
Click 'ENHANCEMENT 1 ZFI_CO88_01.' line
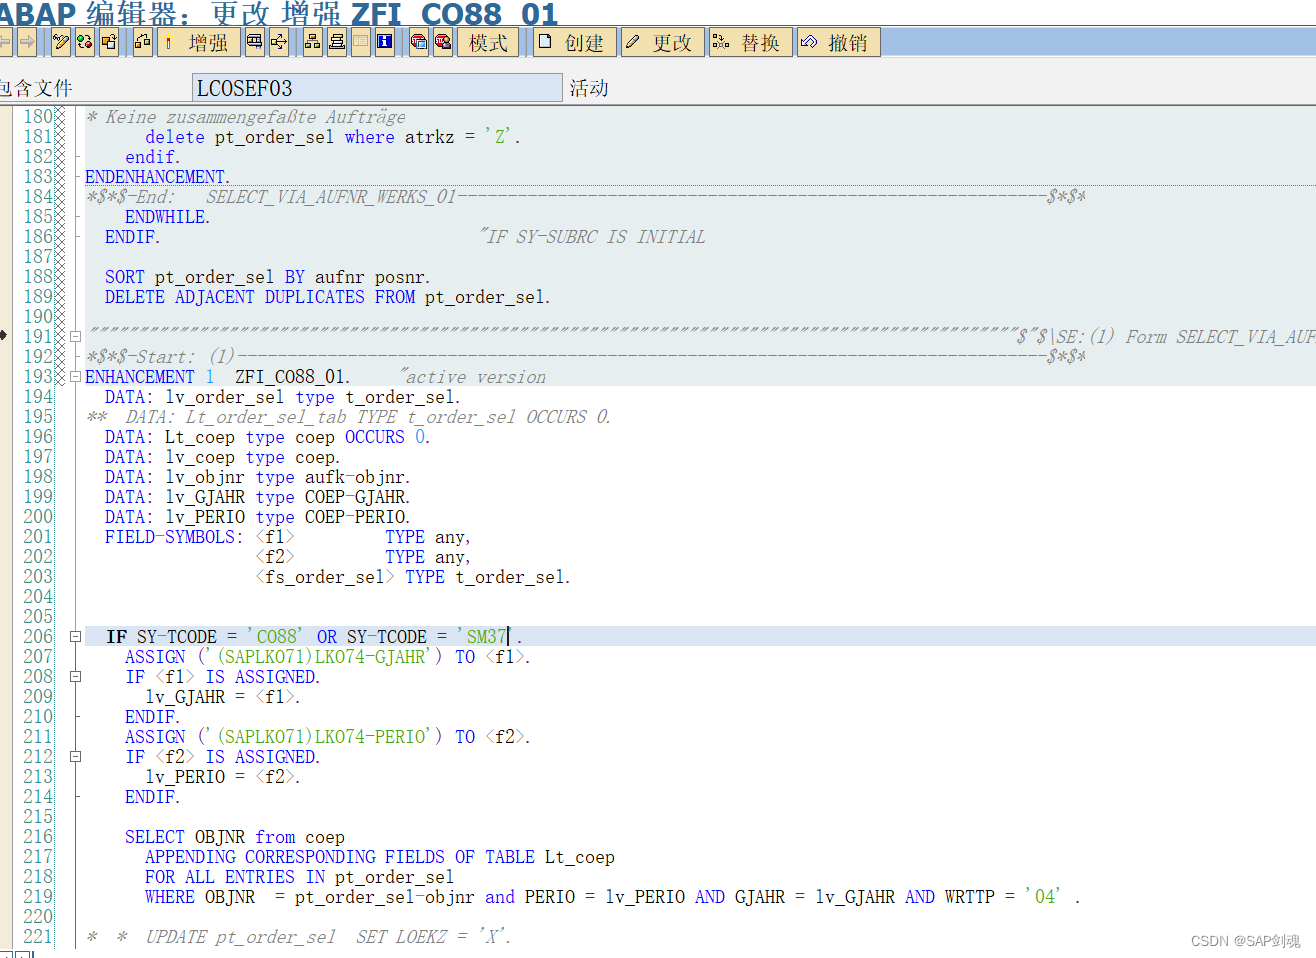pyautogui.click(x=217, y=377)
